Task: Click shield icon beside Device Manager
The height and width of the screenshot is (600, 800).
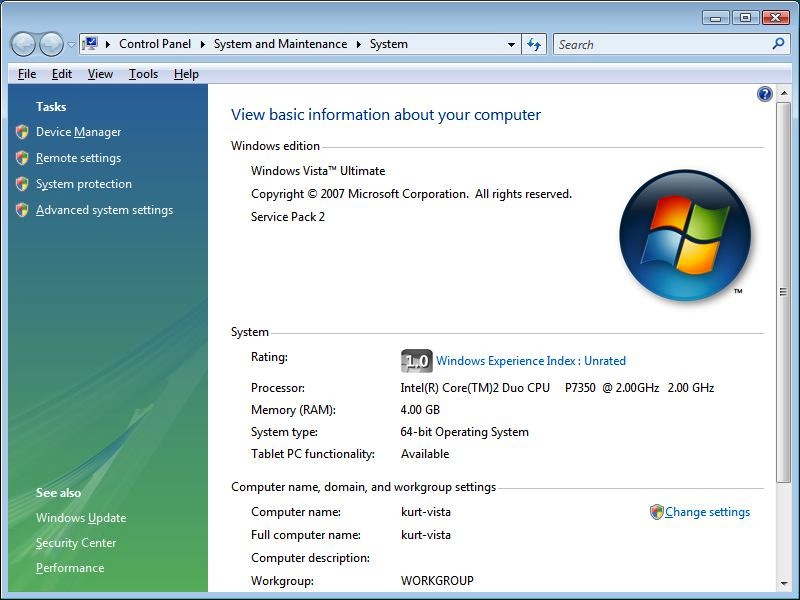Action: pyautogui.click(x=22, y=132)
